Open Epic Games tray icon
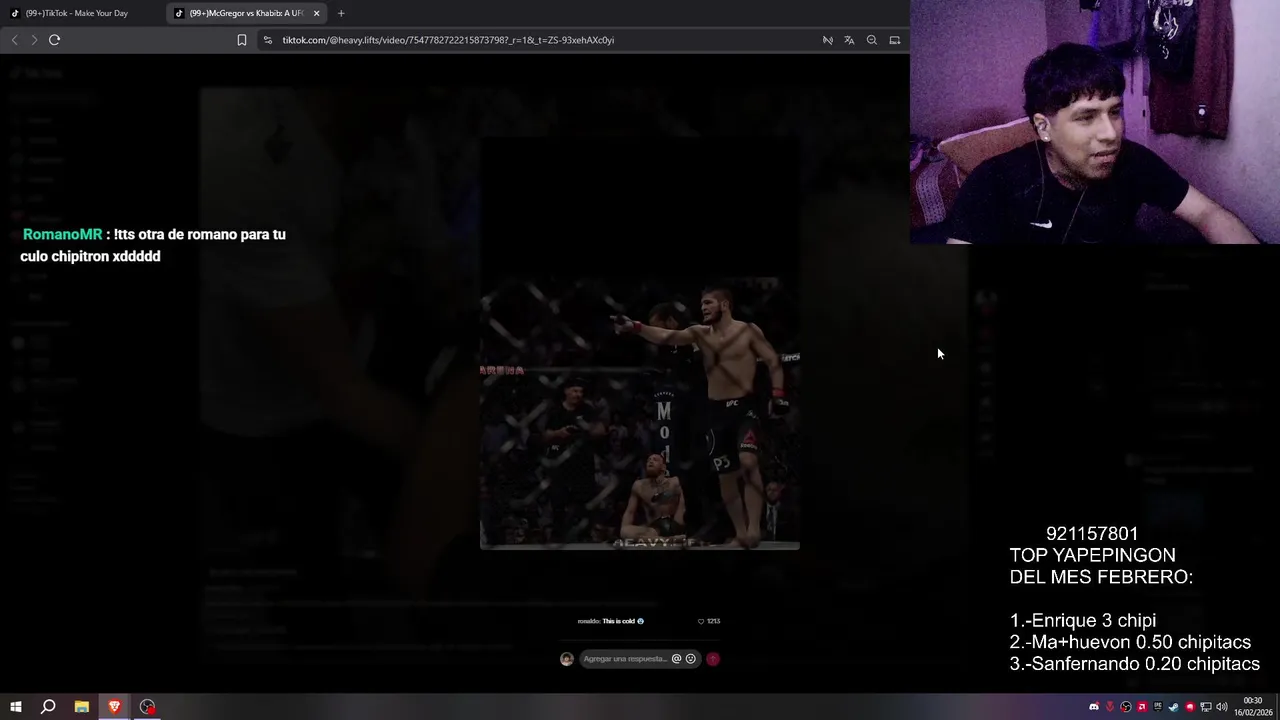Viewport: 1280px width, 720px height. pyautogui.click(x=1158, y=707)
